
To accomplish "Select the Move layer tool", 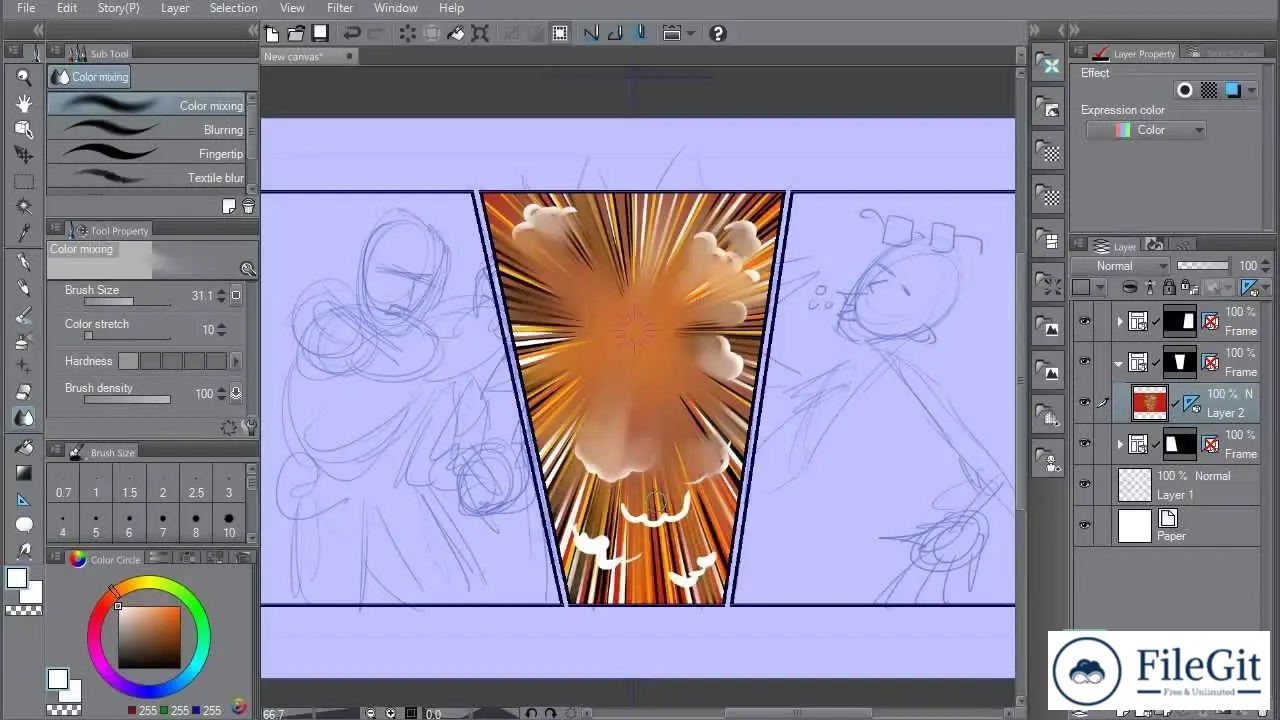I will coord(24,155).
